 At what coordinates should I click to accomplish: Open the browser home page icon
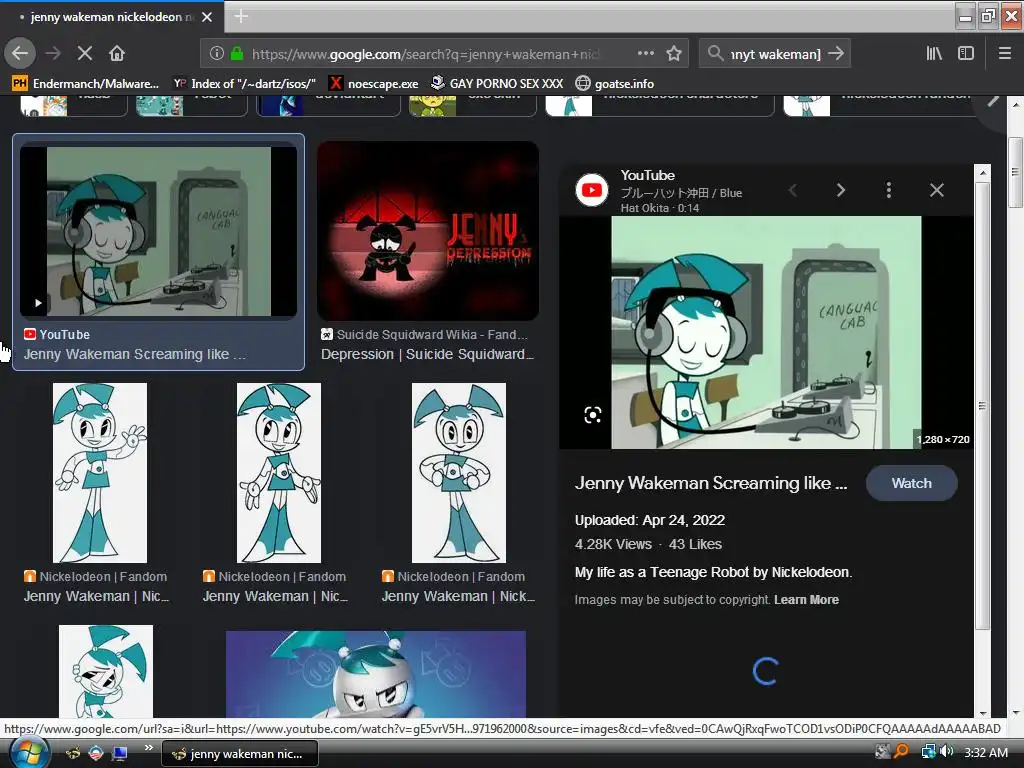pyautogui.click(x=117, y=54)
